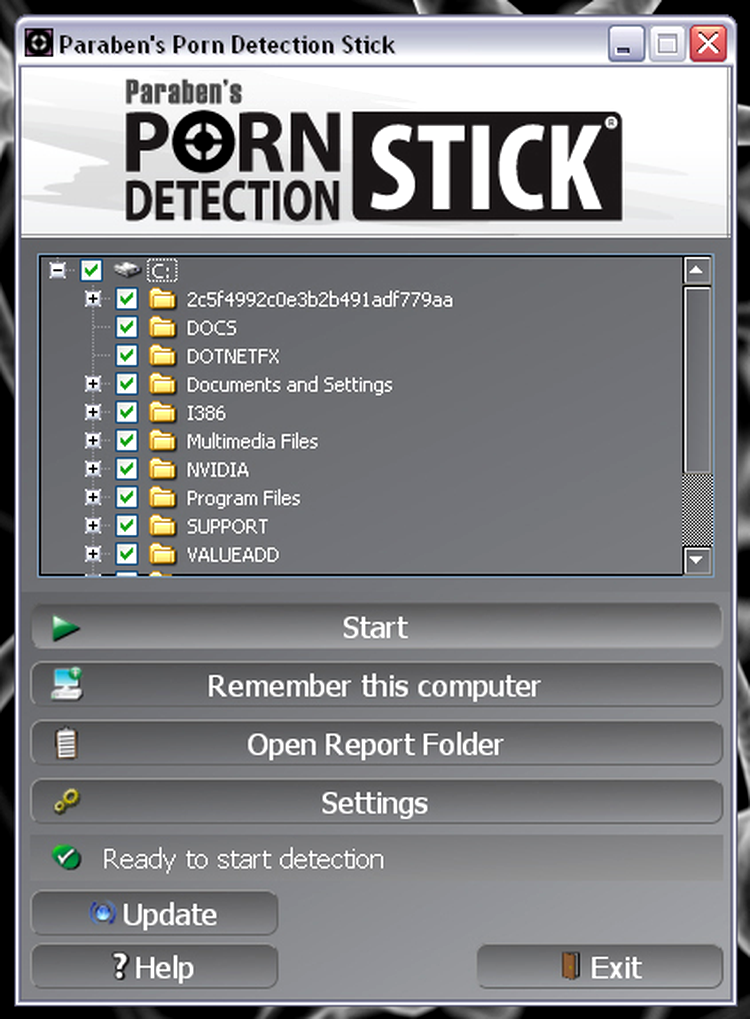
Task: Click the green play arrow on Start
Action: pos(66,628)
